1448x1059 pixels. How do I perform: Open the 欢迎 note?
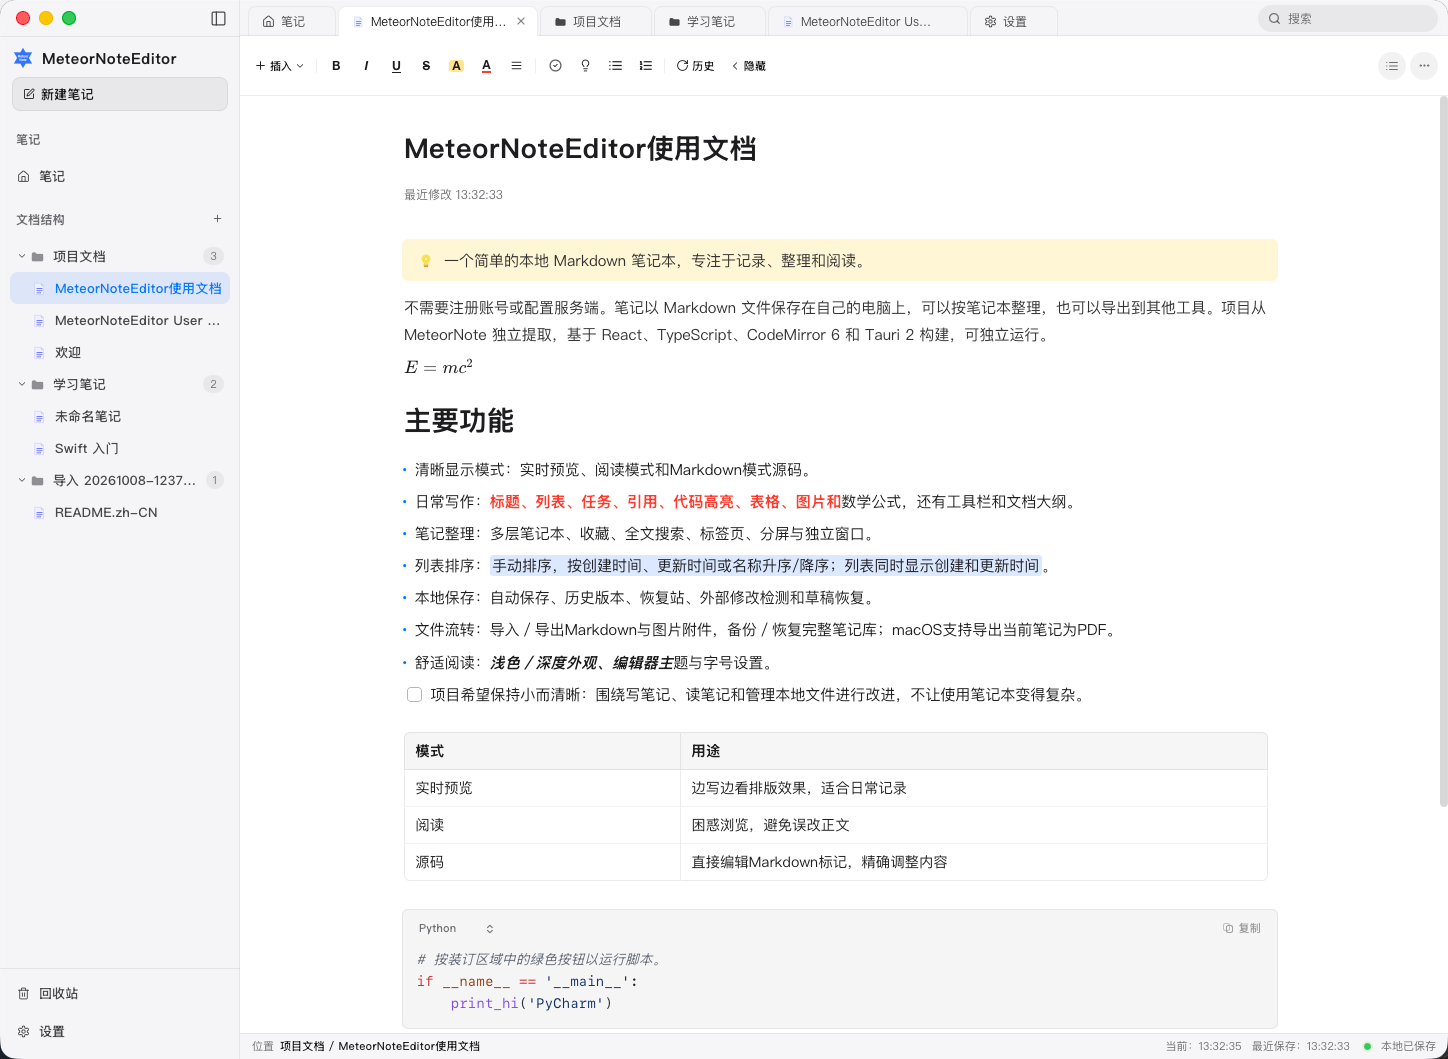pos(120,352)
